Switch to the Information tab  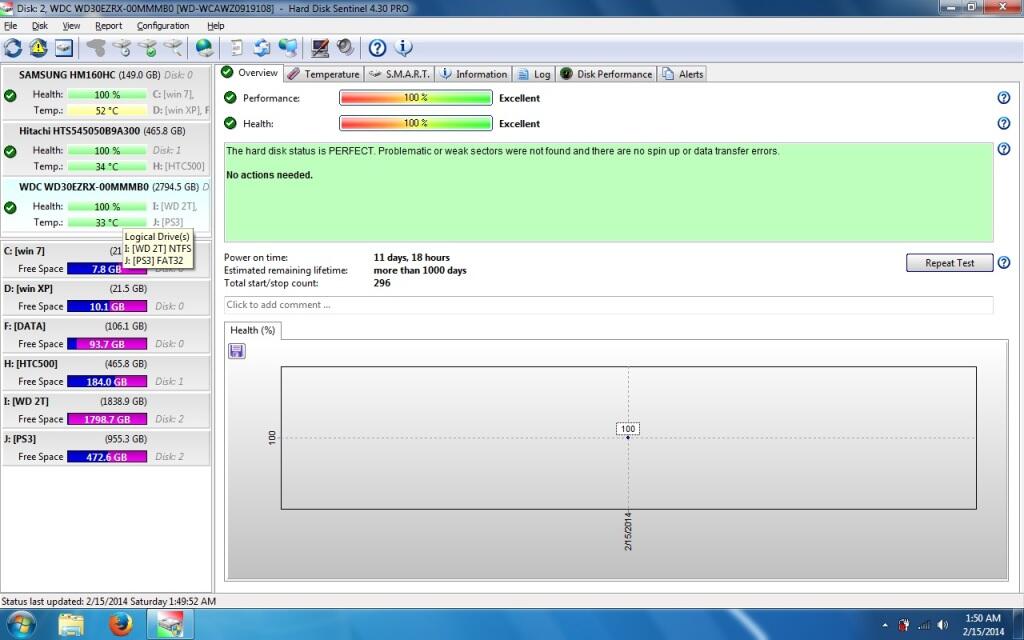pyautogui.click(x=473, y=74)
